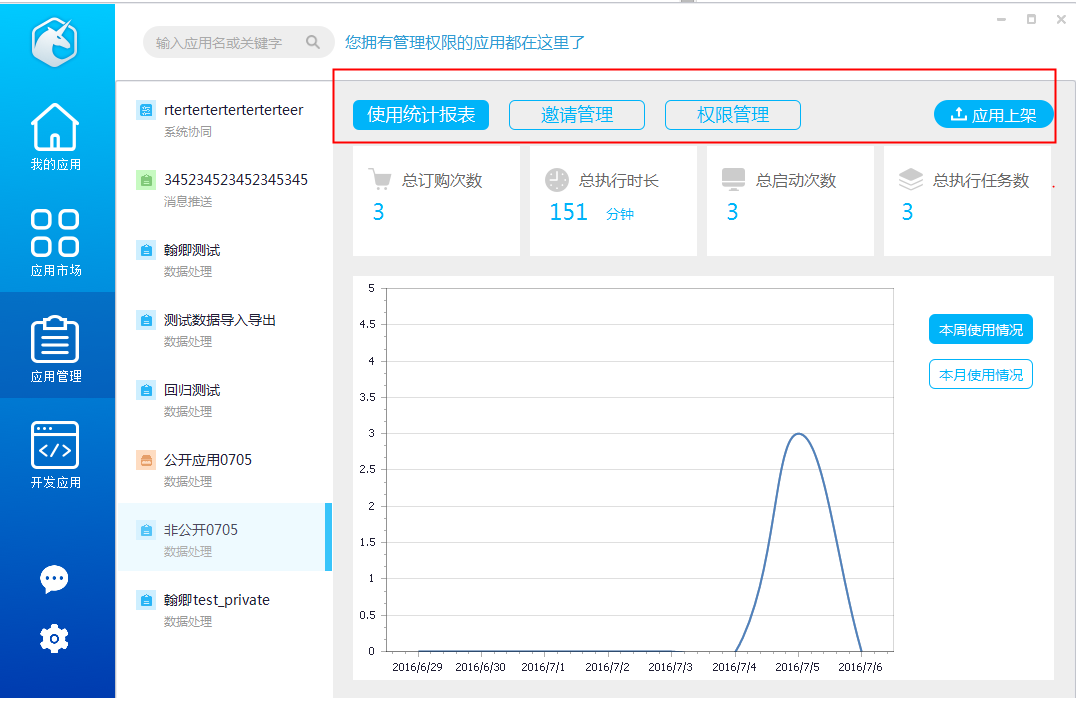Click icon of rterterterterterterteer app
This screenshot has height=701, width=1078.
click(x=146, y=110)
